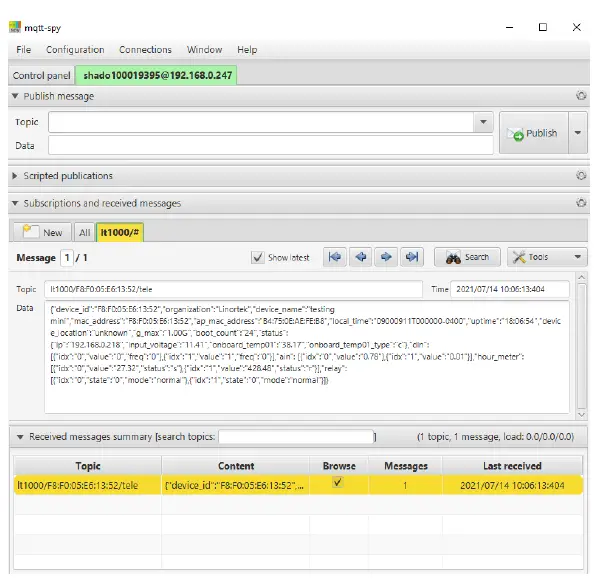Collapse Subscriptions and received messages section
Image resolution: width=603 pixels, height=579 pixels.
(15, 203)
